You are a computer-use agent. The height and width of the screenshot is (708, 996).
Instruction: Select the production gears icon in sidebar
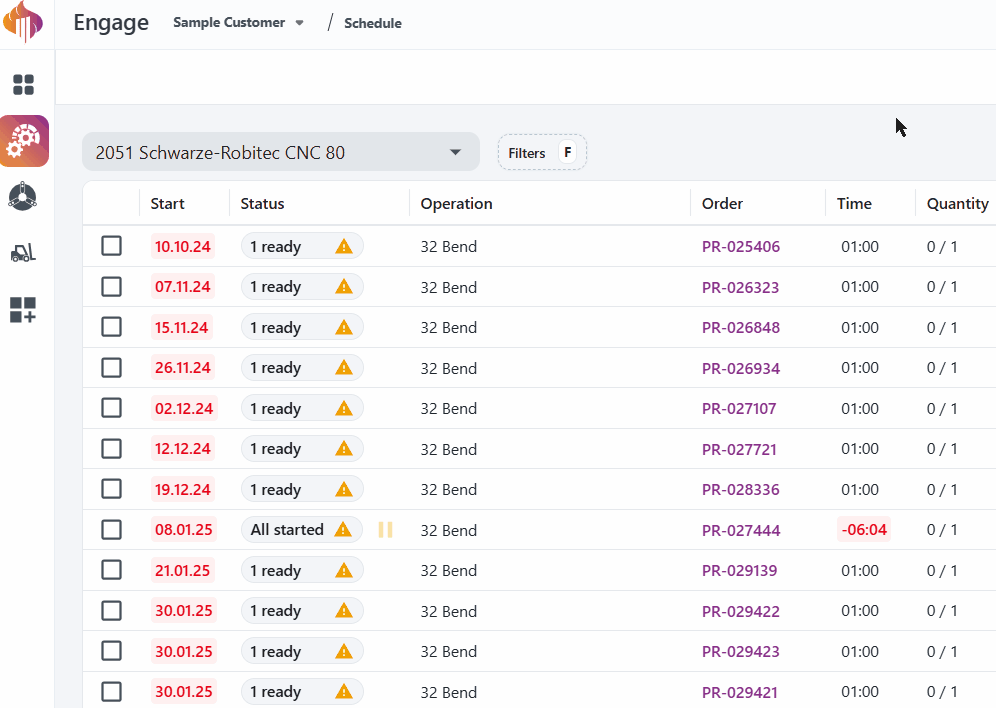tap(24, 141)
